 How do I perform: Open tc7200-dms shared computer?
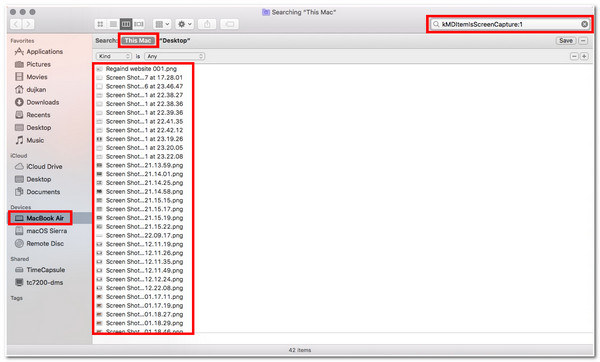click(x=39, y=282)
